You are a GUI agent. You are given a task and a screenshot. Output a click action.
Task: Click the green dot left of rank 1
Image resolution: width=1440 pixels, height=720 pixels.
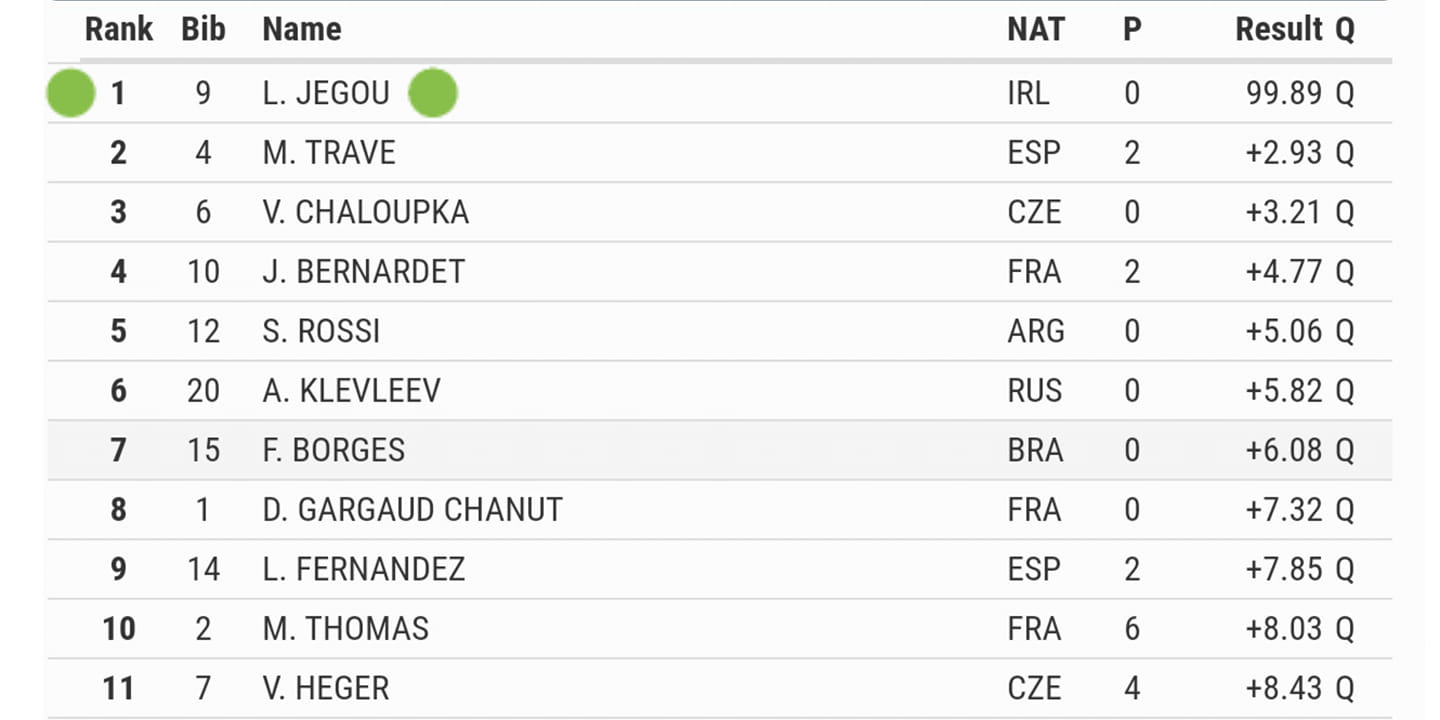pyautogui.click(x=71, y=94)
